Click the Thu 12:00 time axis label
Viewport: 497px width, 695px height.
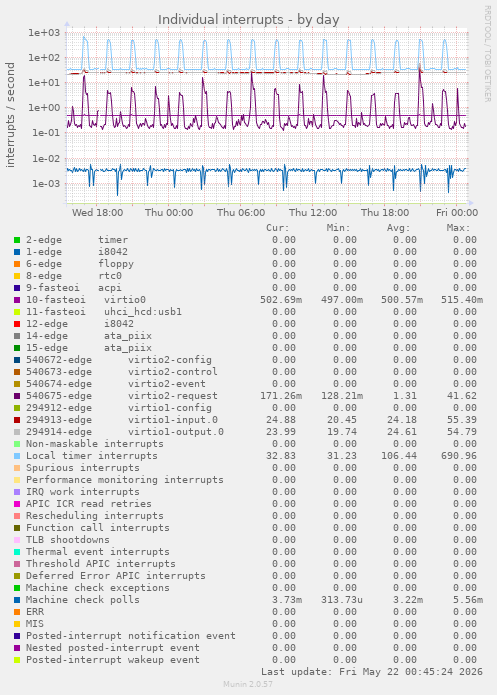pos(313,213)
